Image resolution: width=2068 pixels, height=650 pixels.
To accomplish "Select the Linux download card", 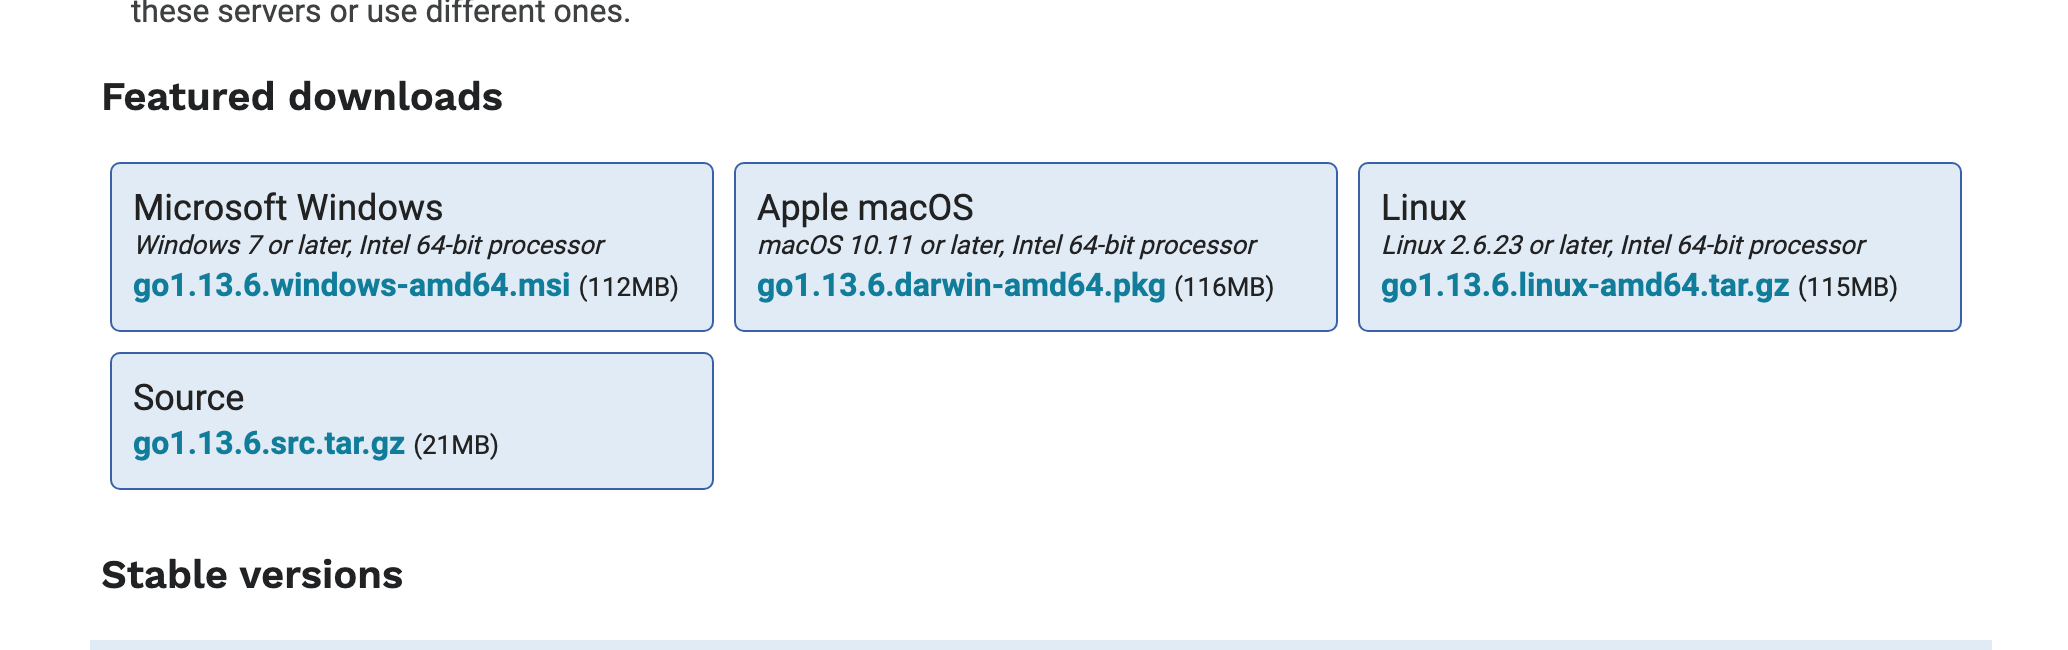I will click(1660, 245).
